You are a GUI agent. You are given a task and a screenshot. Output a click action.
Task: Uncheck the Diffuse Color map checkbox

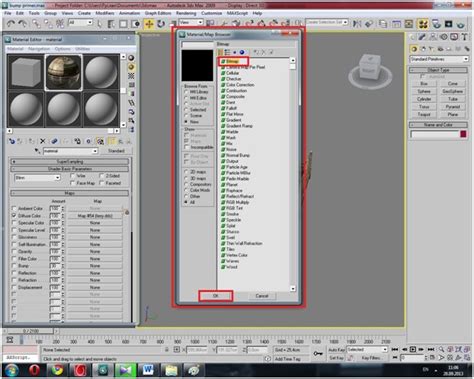pos(14,216)
